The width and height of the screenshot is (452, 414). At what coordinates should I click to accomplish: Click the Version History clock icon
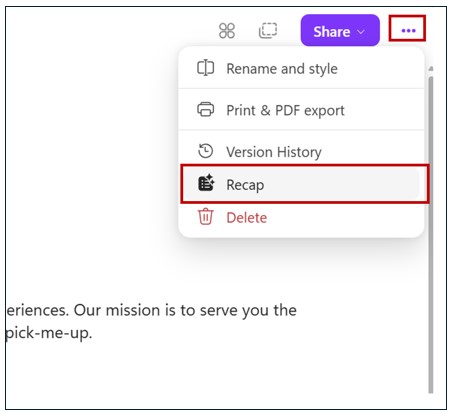coord(205,151)
